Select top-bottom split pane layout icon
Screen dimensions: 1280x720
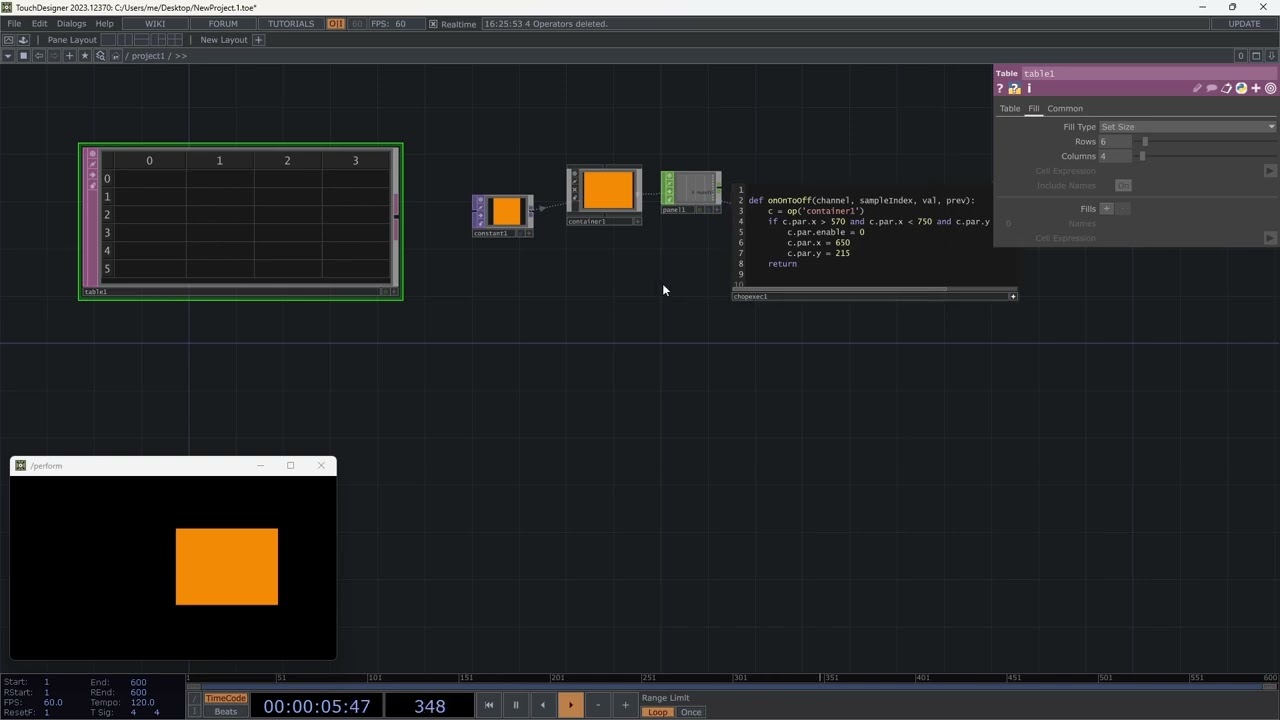click(x=142, y=40)
